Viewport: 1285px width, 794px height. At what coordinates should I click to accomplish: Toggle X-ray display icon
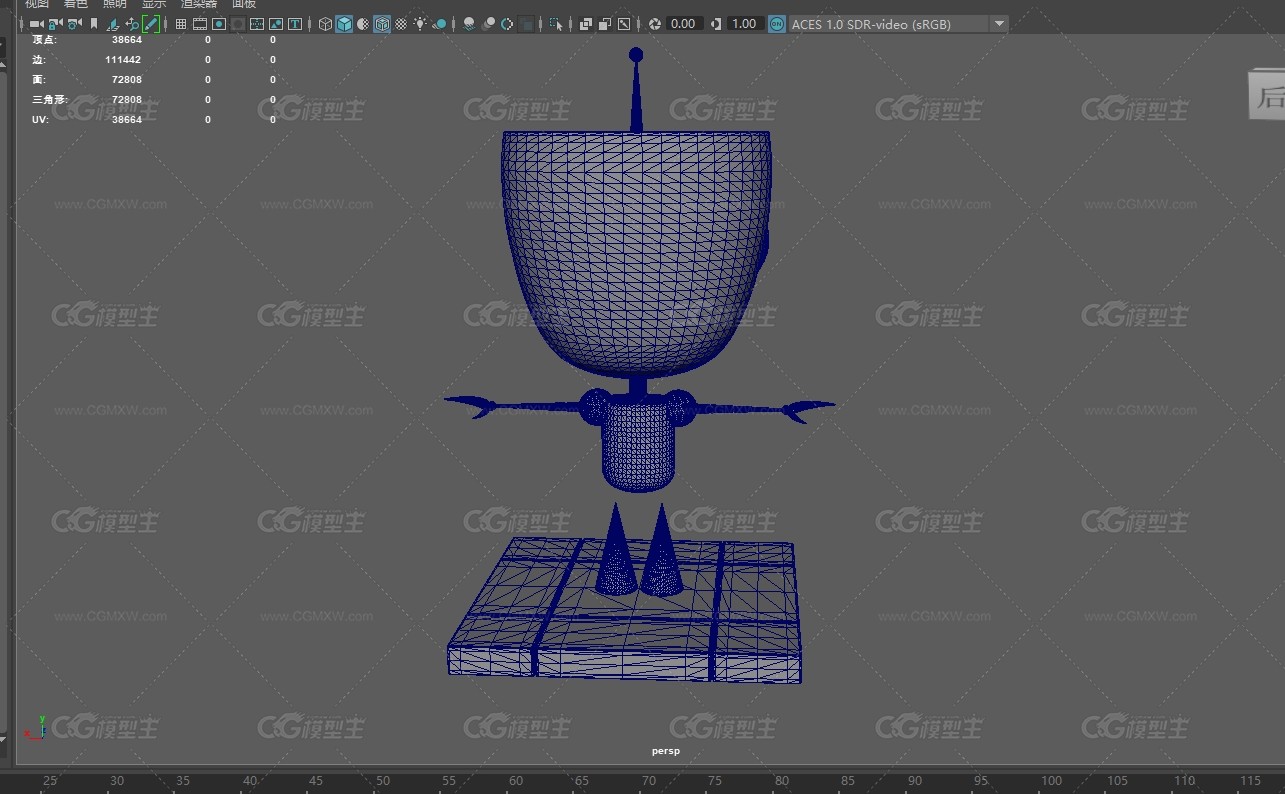tap(586, 24)
